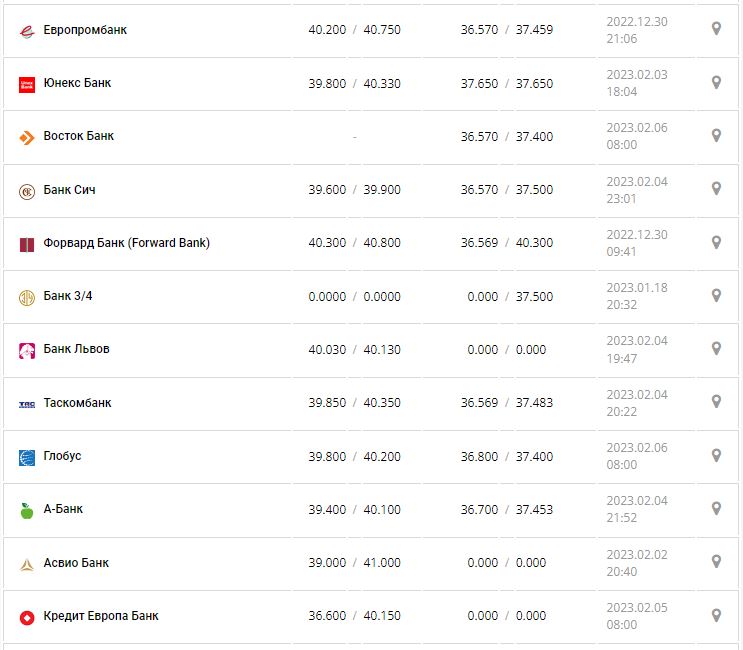The width and height of the screenshot is (743, 650).
Task: Open map pin for Европромбанк
Action: (x=716, y=29)
